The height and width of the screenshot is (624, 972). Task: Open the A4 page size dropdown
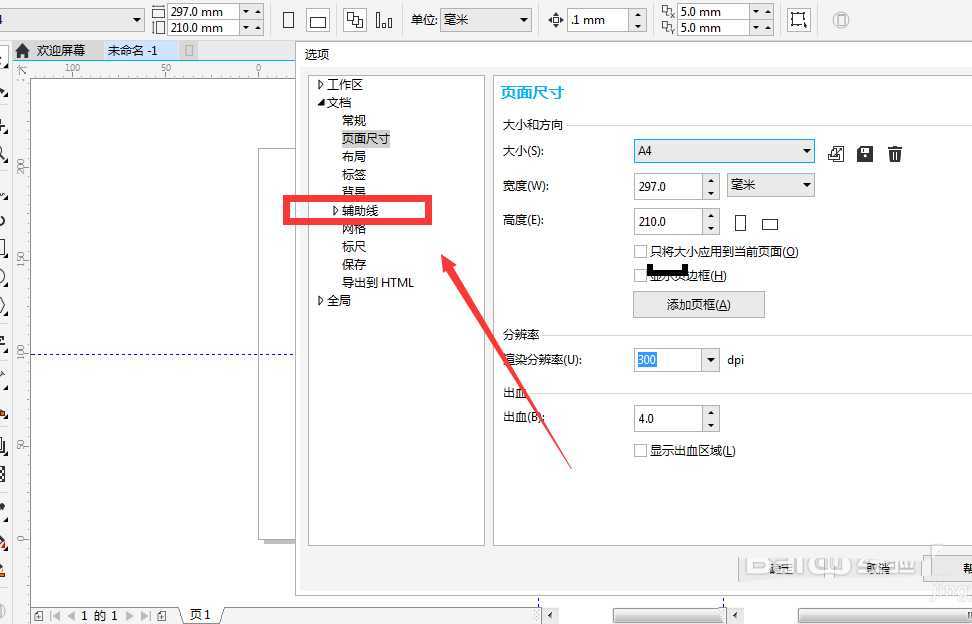806,151
